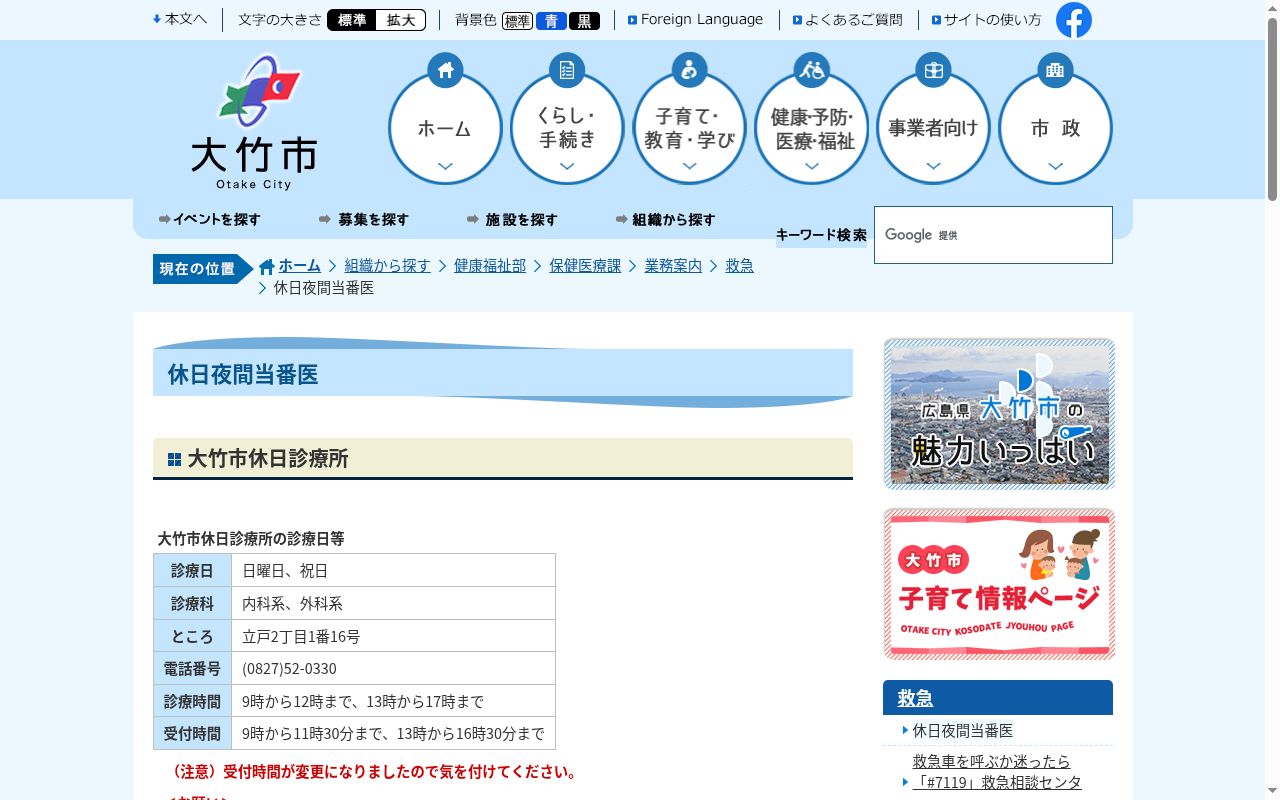Expand the 子育て・教育・学び menu chevron
Screen dimensions: 1280x800
pos(689,166)
